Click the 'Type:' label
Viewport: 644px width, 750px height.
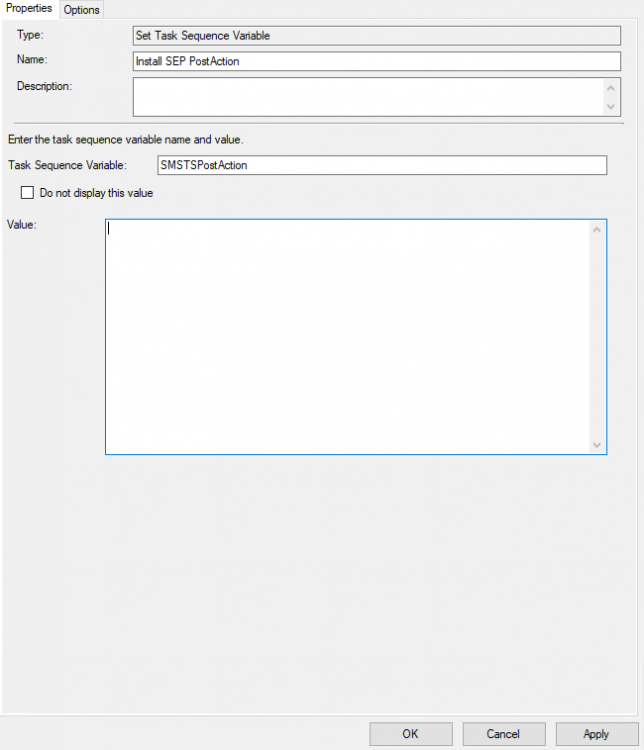pyautogui.click(x=30, y=35)
